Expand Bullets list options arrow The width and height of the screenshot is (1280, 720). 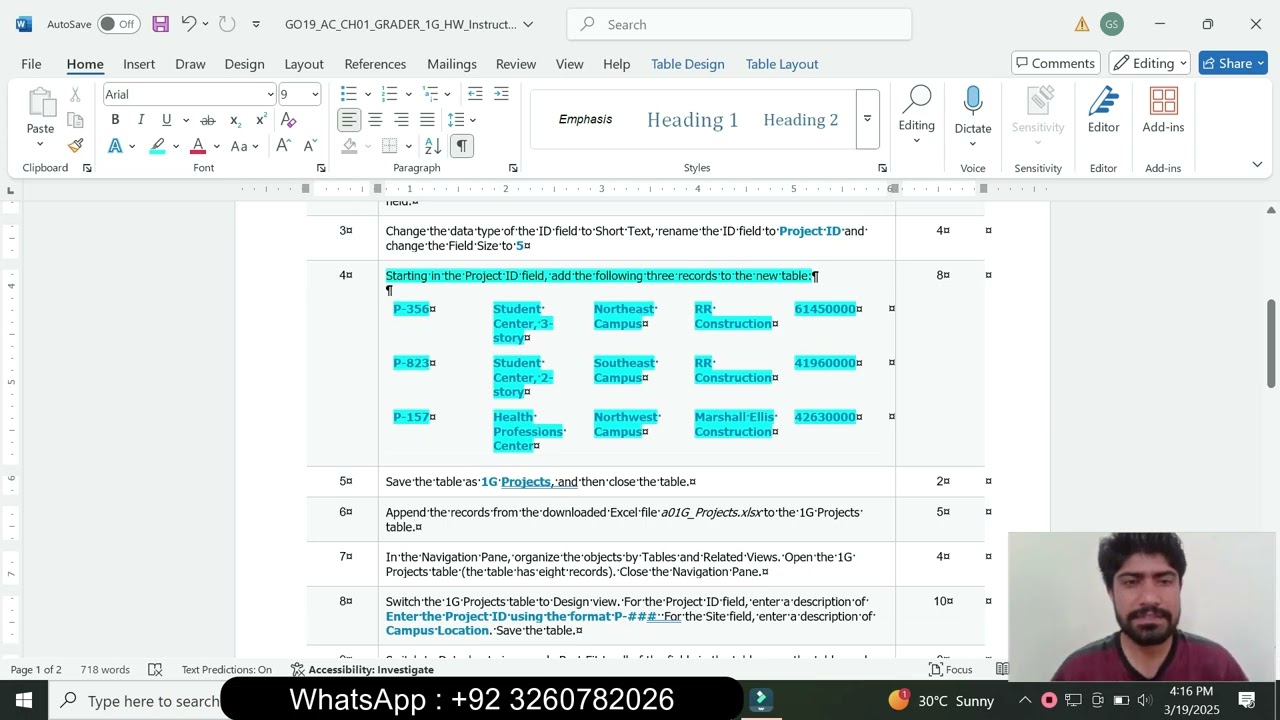367,94
